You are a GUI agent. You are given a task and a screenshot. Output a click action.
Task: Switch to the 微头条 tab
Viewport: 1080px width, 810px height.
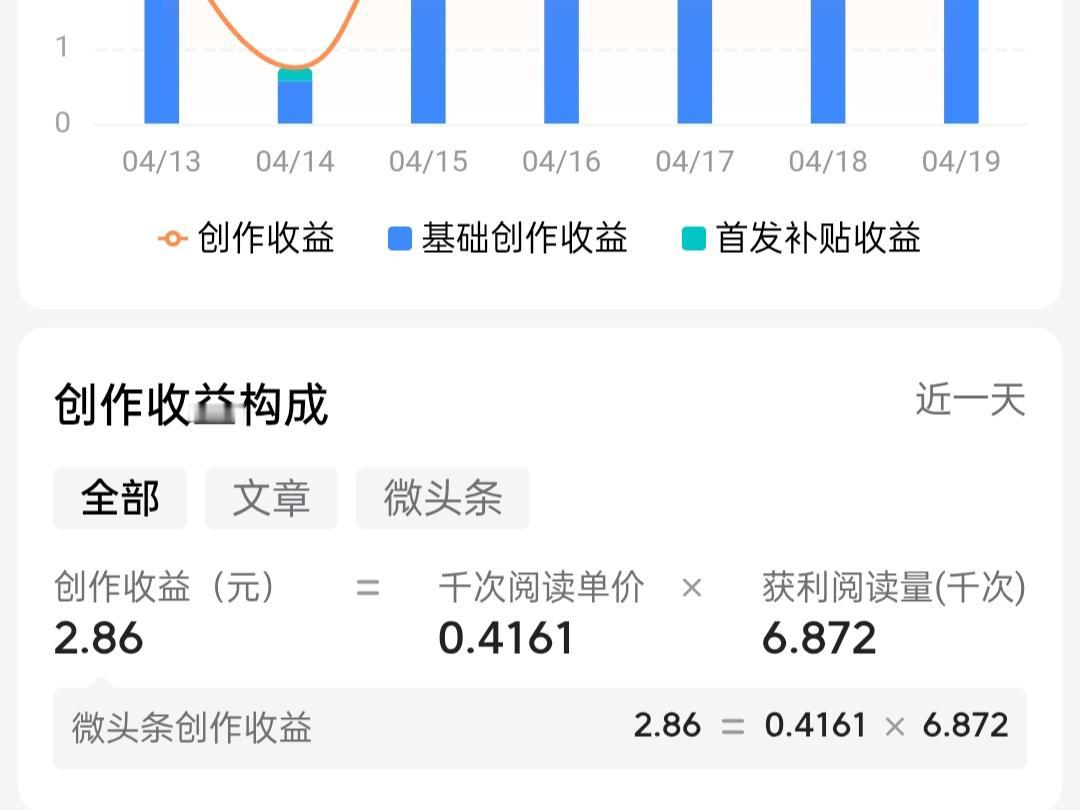(x=443, y=498)
